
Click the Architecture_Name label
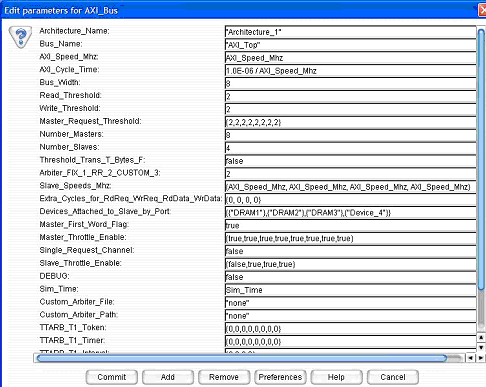click(74, 31)
